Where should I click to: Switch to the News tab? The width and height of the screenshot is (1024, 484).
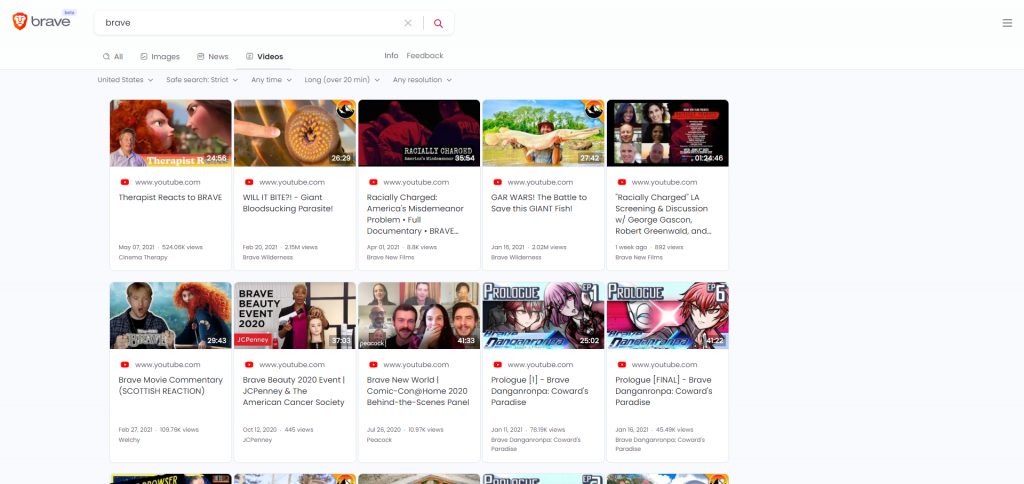213,57
